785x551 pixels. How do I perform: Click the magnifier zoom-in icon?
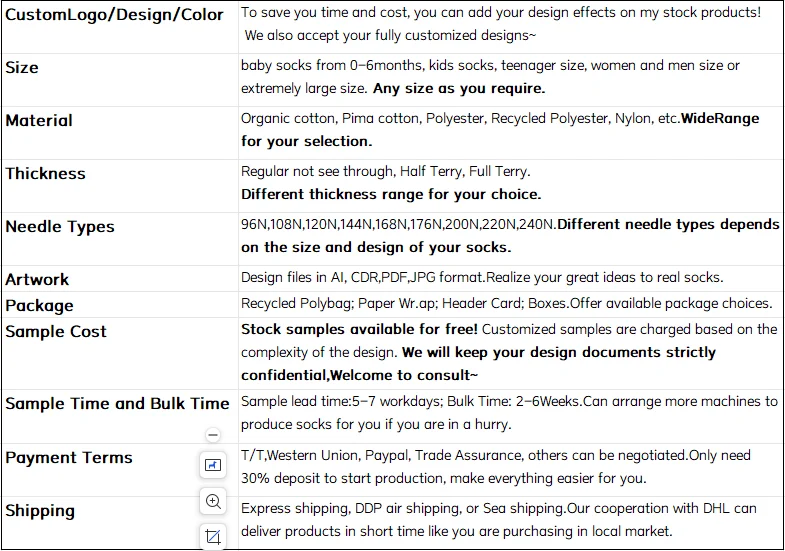point(213,501)
